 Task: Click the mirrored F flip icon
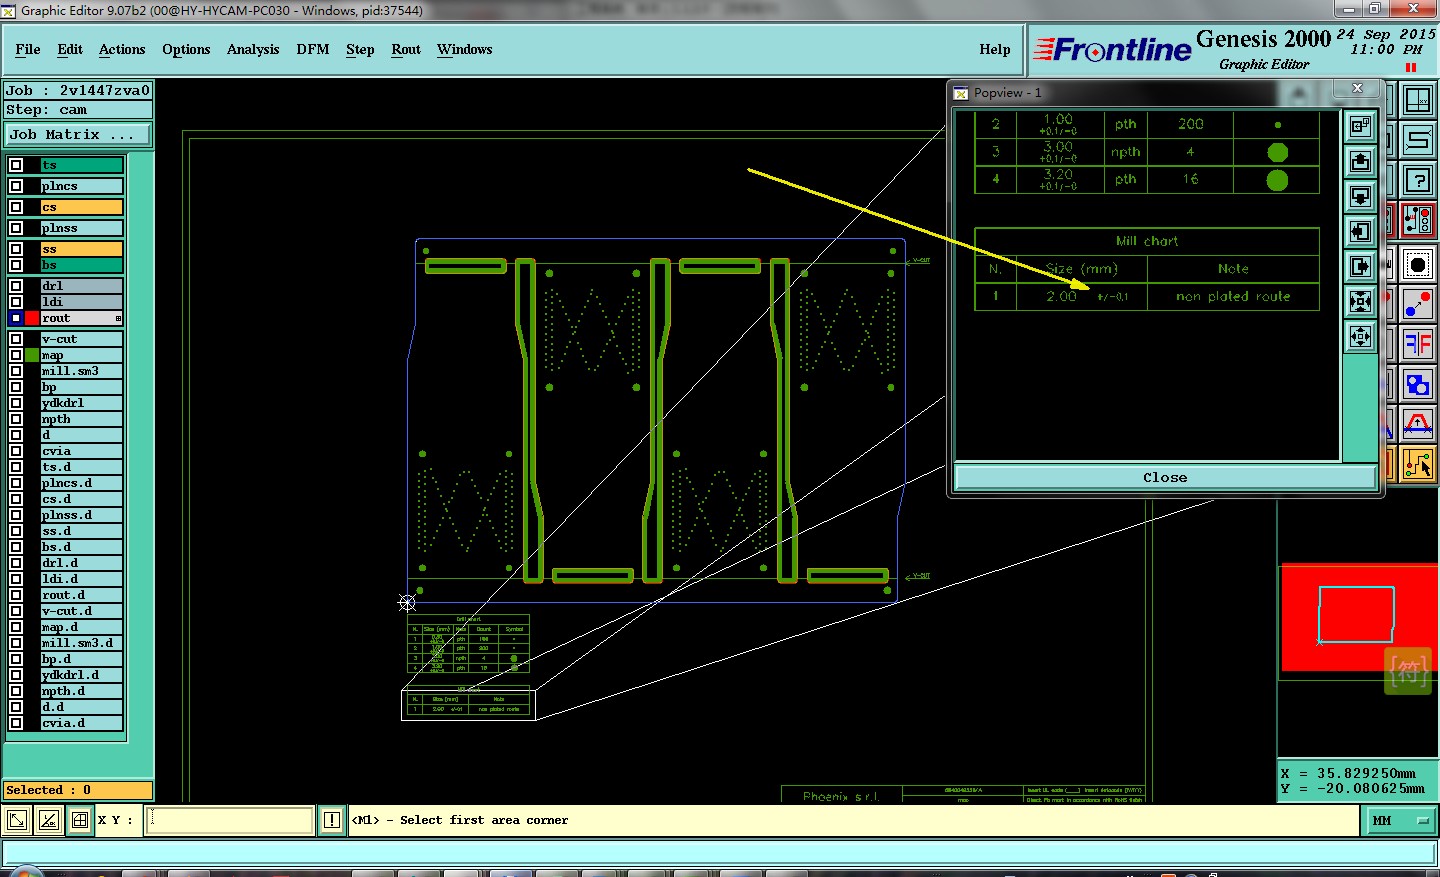[1418, 344]
